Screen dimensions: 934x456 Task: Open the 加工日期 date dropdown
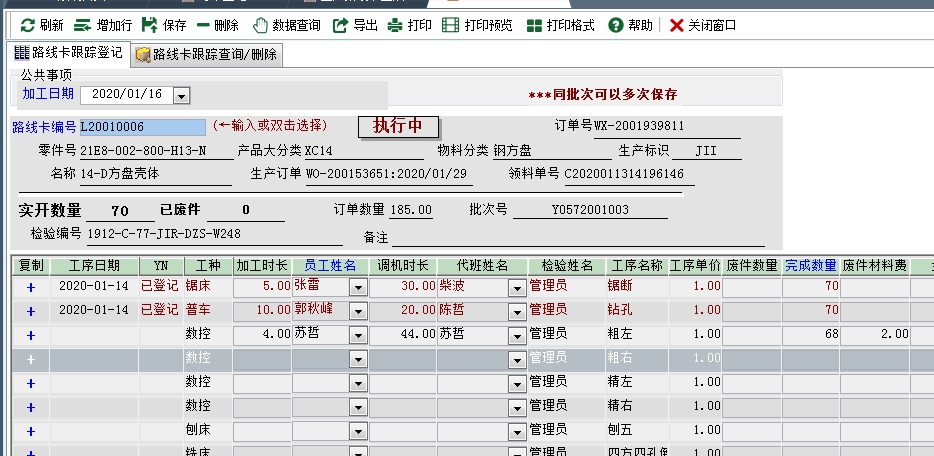pyautogui.click(x=182, y=95)
